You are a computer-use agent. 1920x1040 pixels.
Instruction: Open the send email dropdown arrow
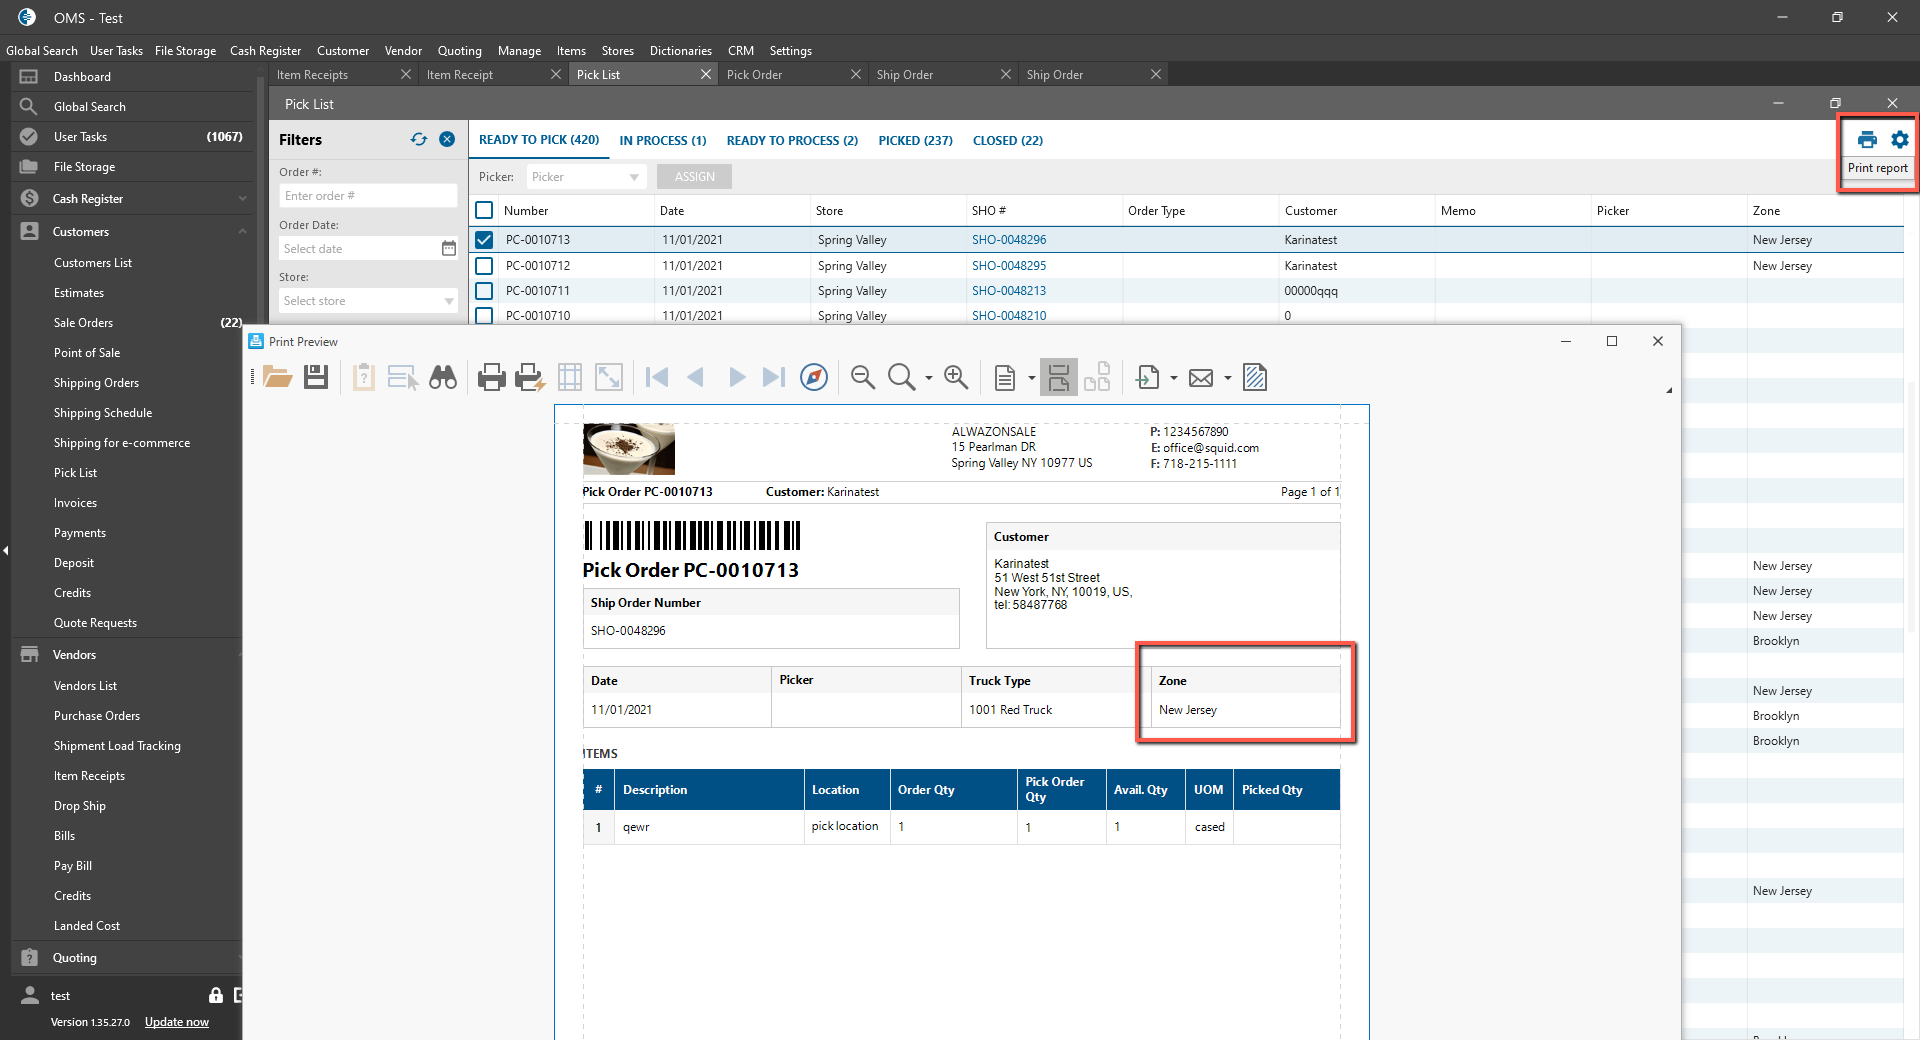click(x=1227, y=378)
